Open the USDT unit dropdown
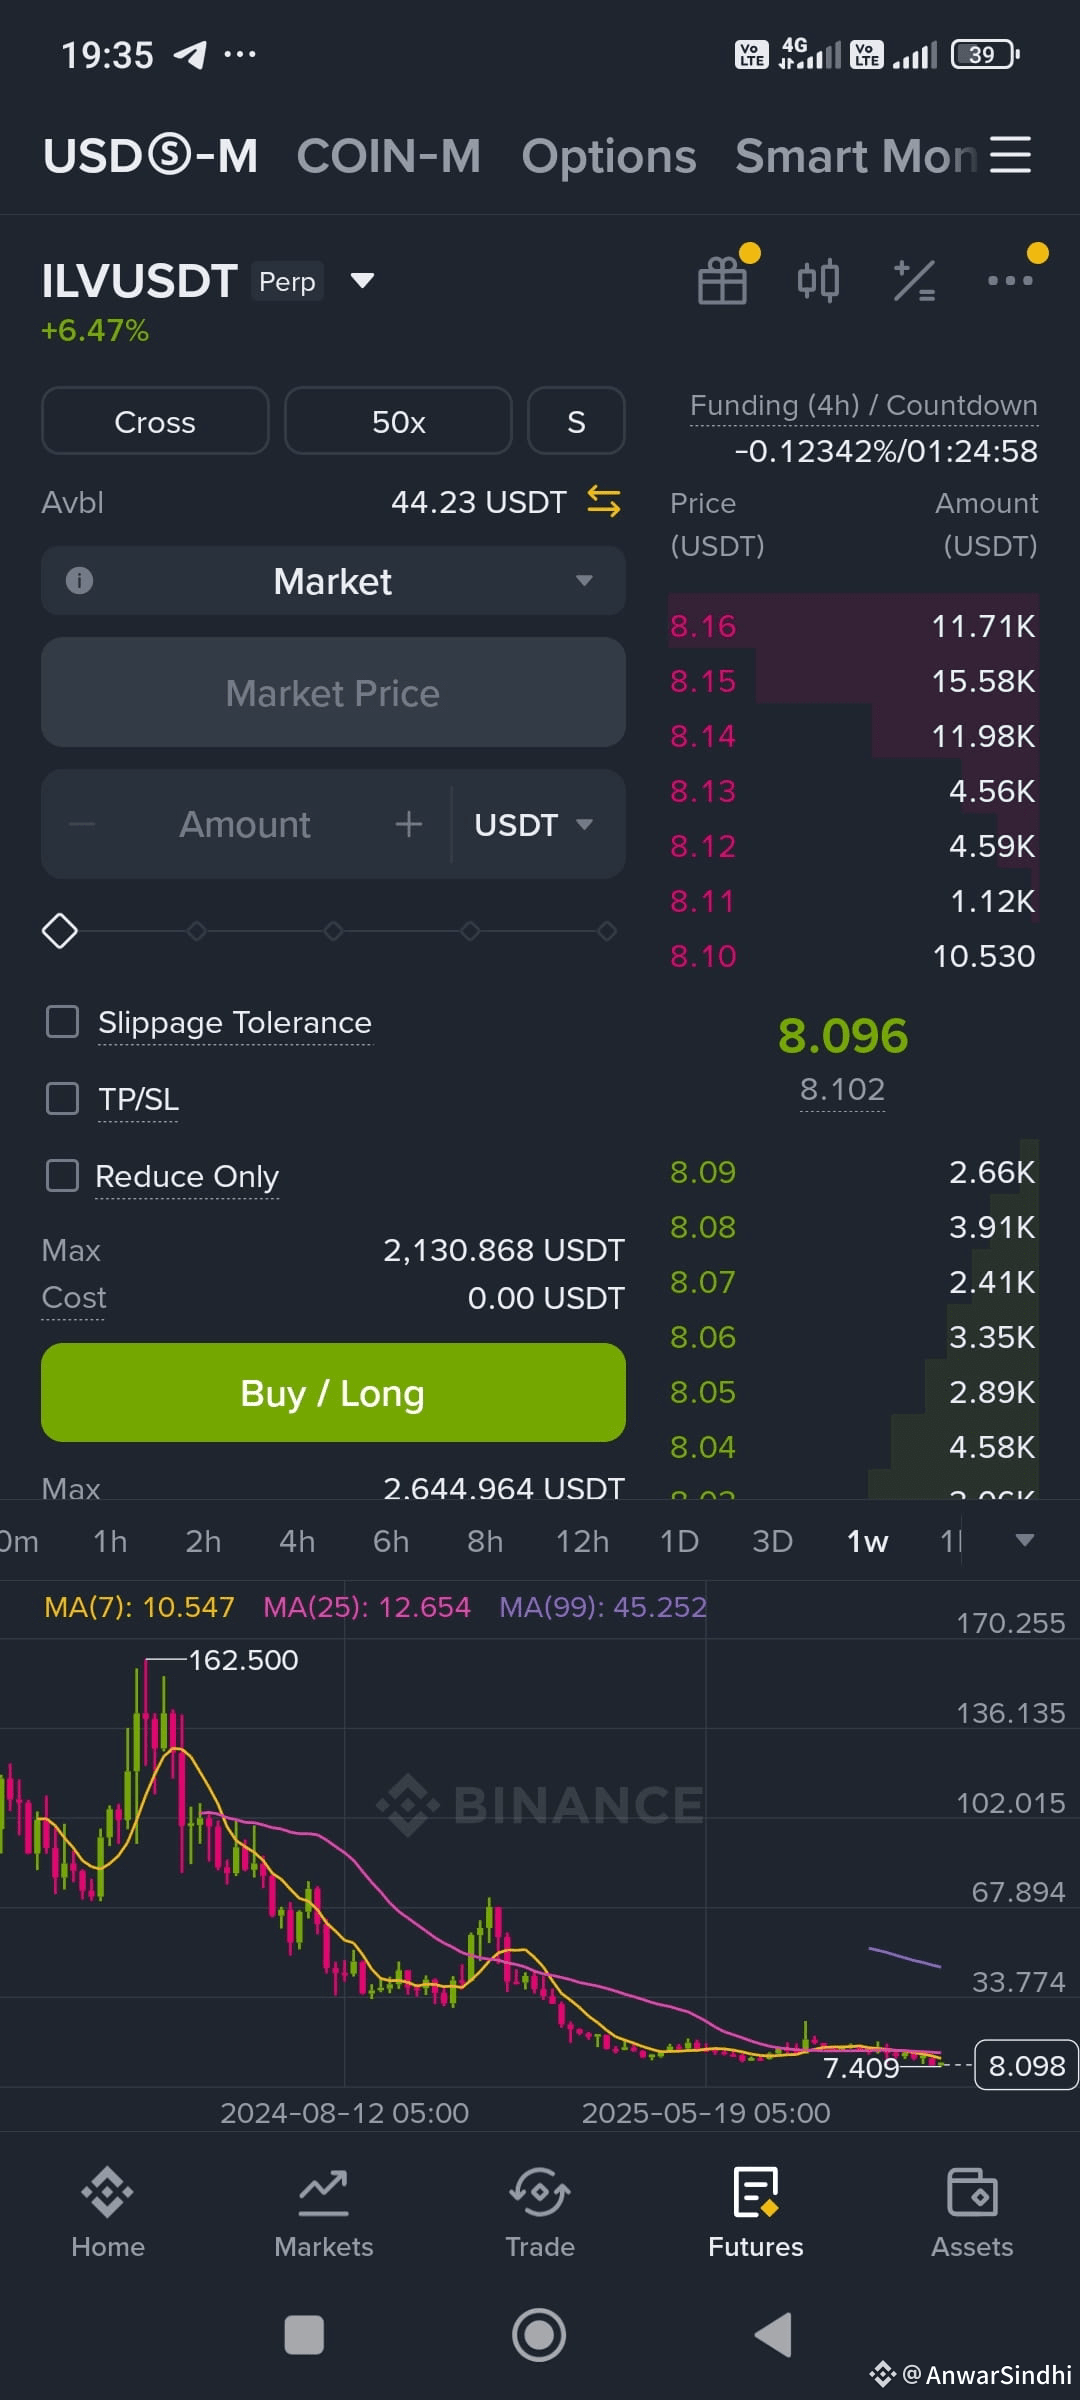The image size is (1080, 2400). point(534,825)
